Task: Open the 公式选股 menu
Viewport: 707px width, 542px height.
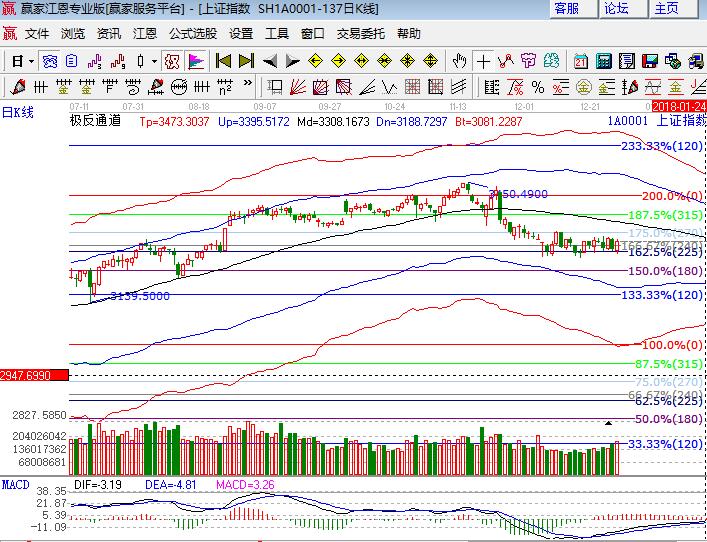Action: (192, 34)
